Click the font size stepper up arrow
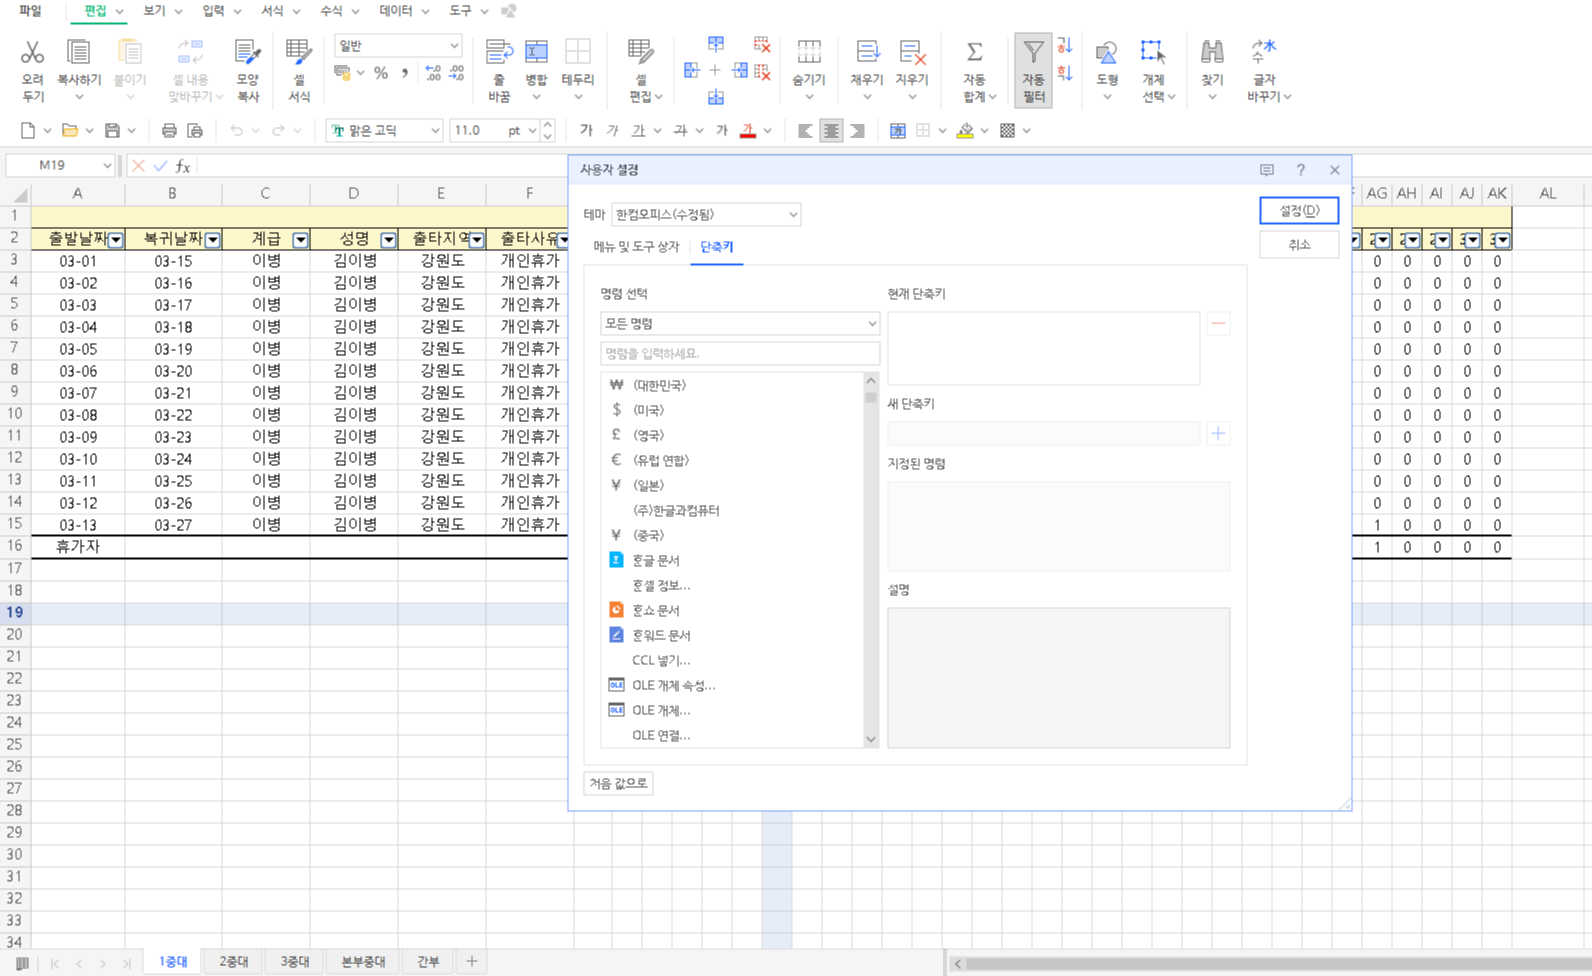The height and width of the screenshot is (976, 1592). (547, 125)
